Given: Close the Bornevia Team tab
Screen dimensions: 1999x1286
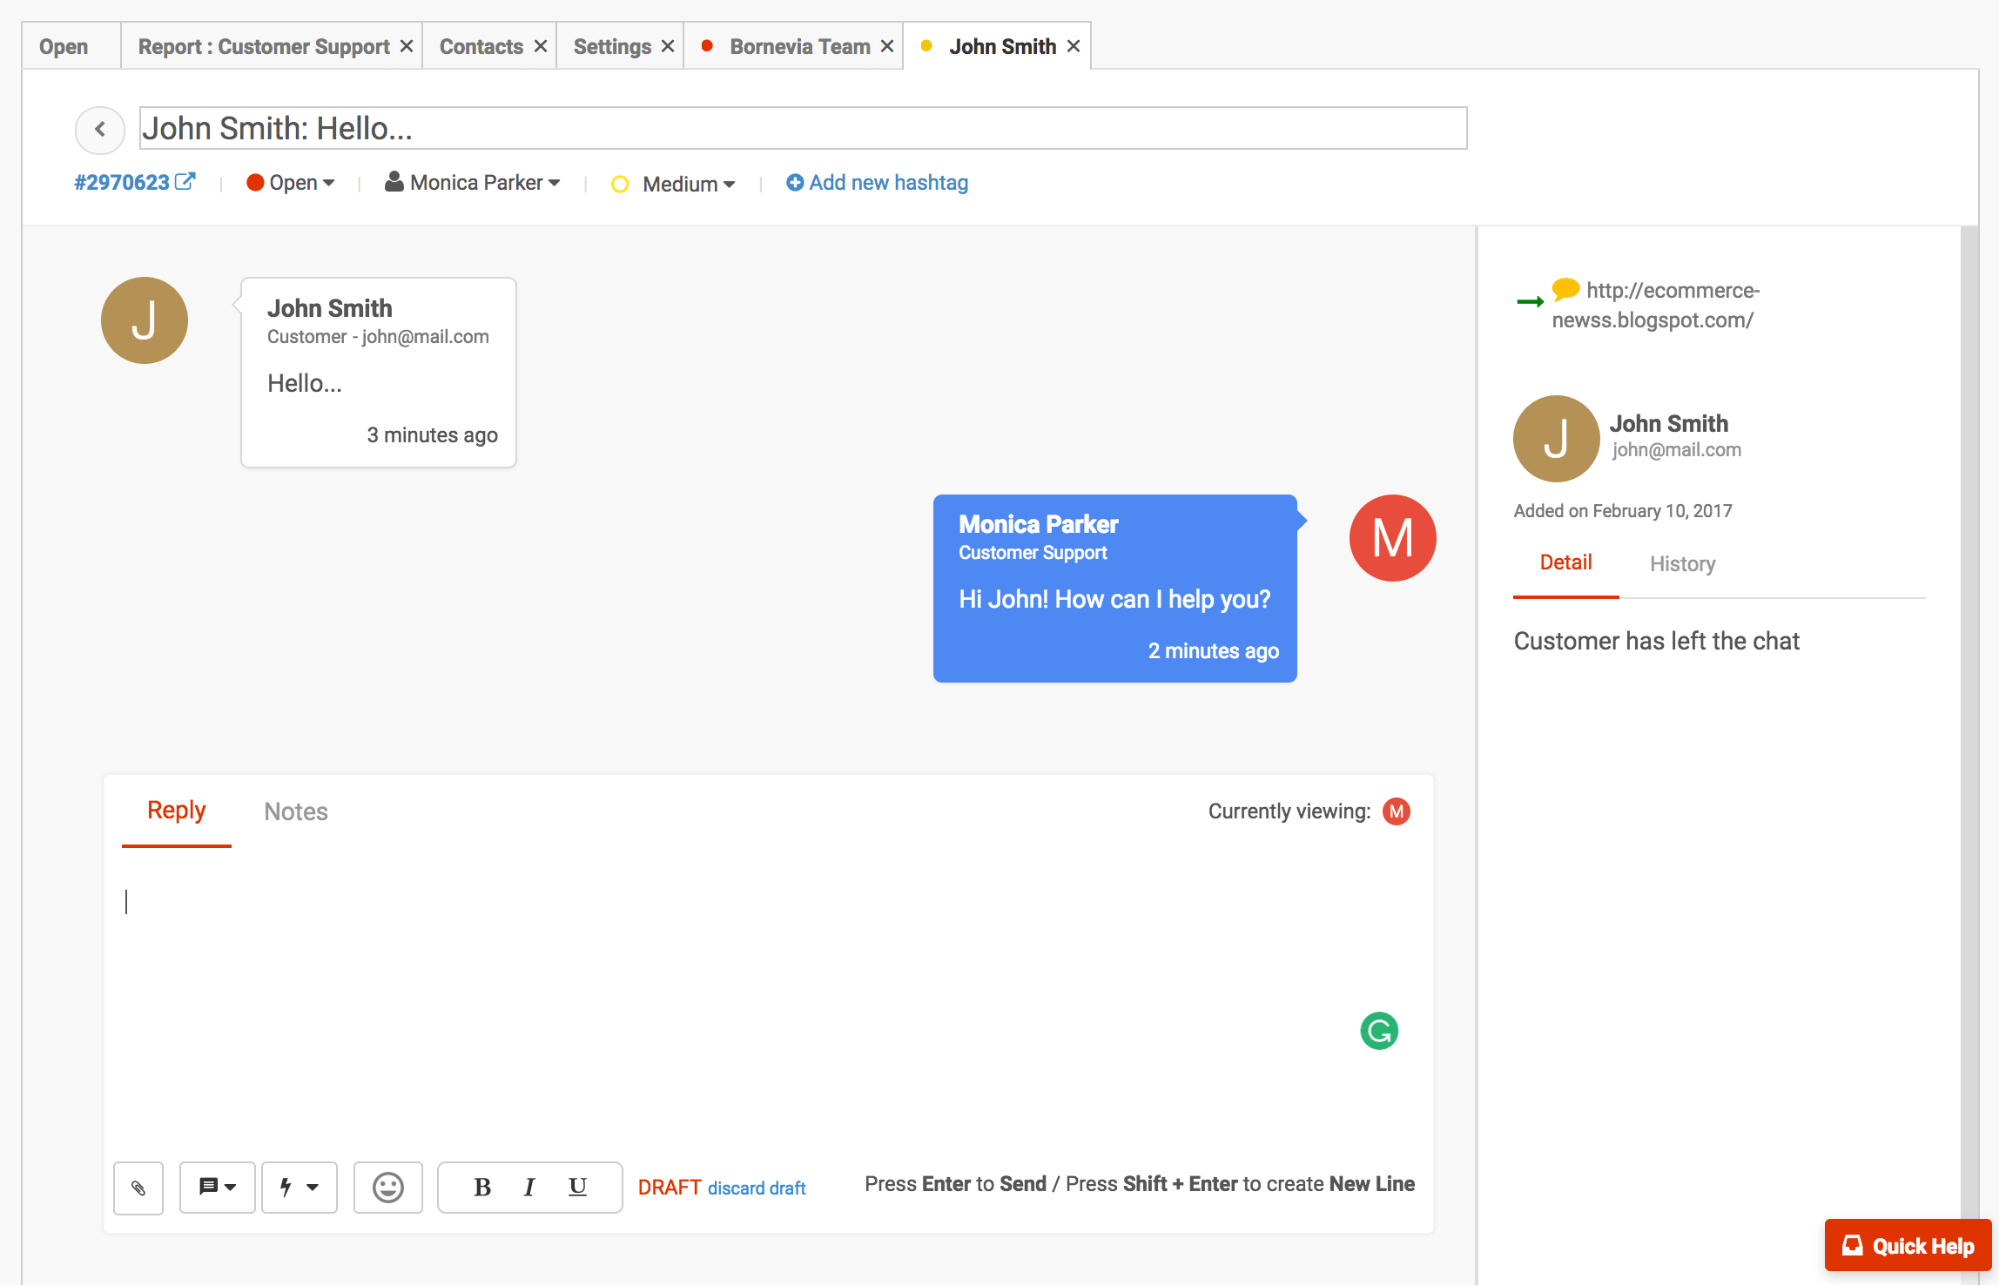Looking at the screenshot, I should click(887, 46).
